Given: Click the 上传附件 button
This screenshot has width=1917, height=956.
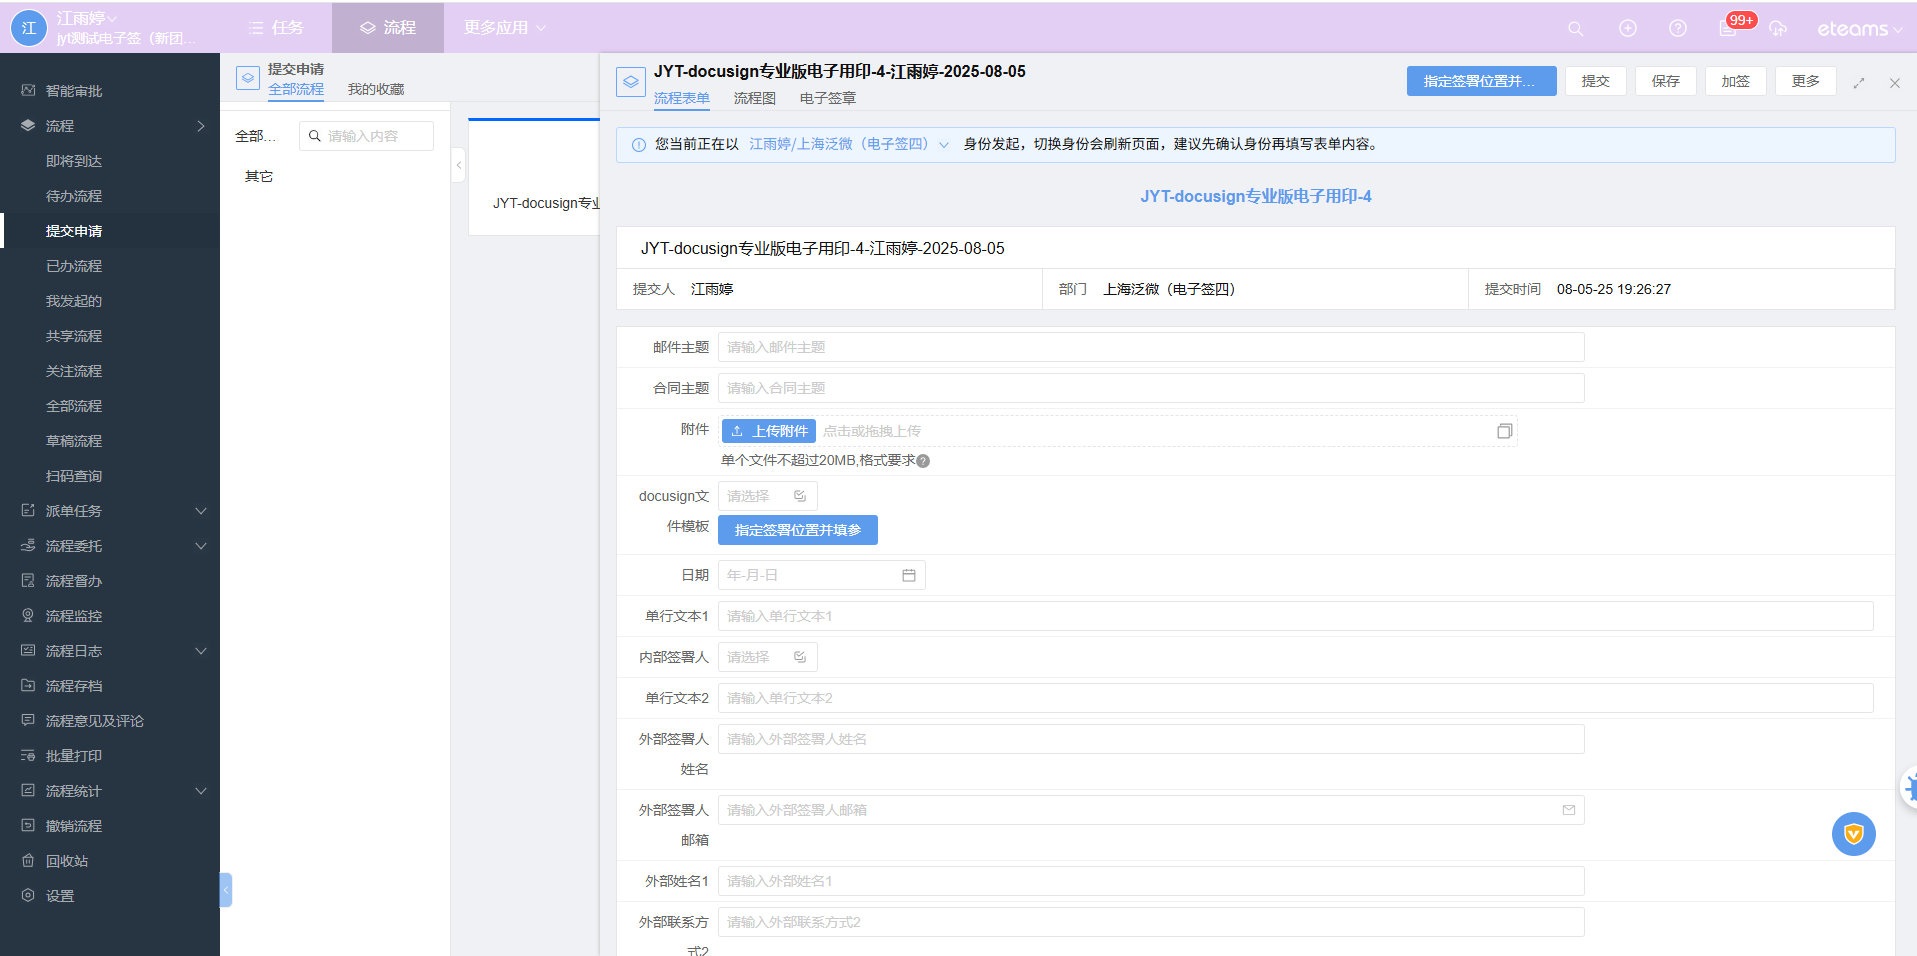Looking at the screenshot, I should pyautogui.click(x=768, y=431).
